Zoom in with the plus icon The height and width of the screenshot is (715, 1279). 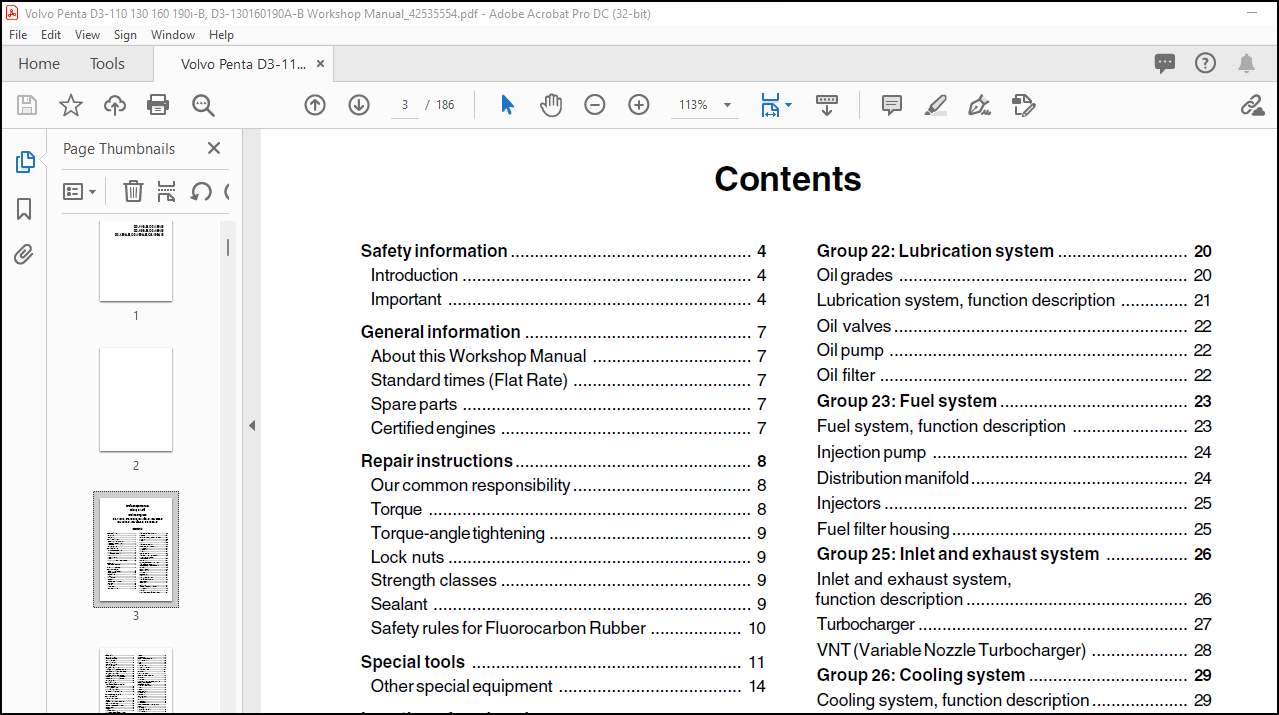639,105
